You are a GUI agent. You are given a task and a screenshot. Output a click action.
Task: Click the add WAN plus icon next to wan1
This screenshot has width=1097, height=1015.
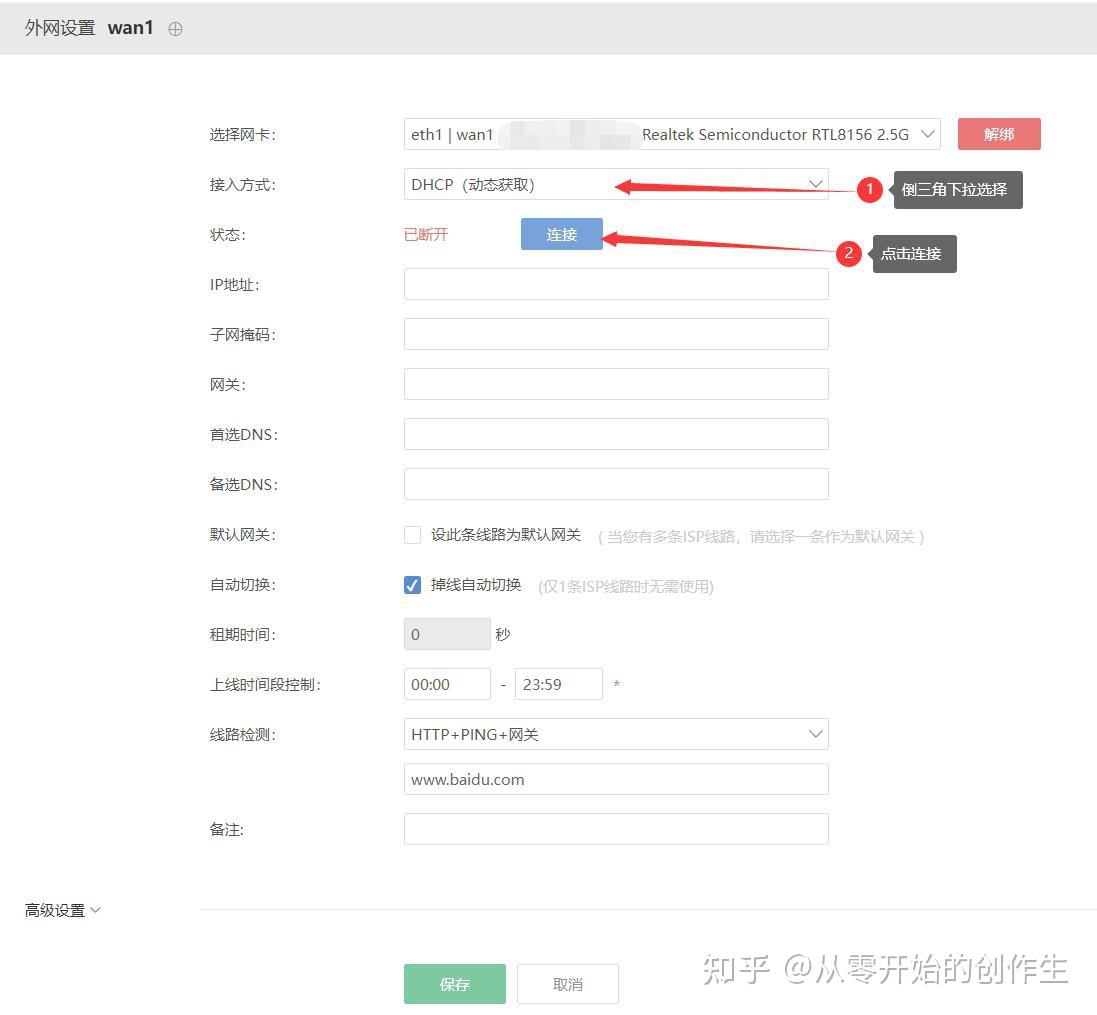(x=176, y=29)
